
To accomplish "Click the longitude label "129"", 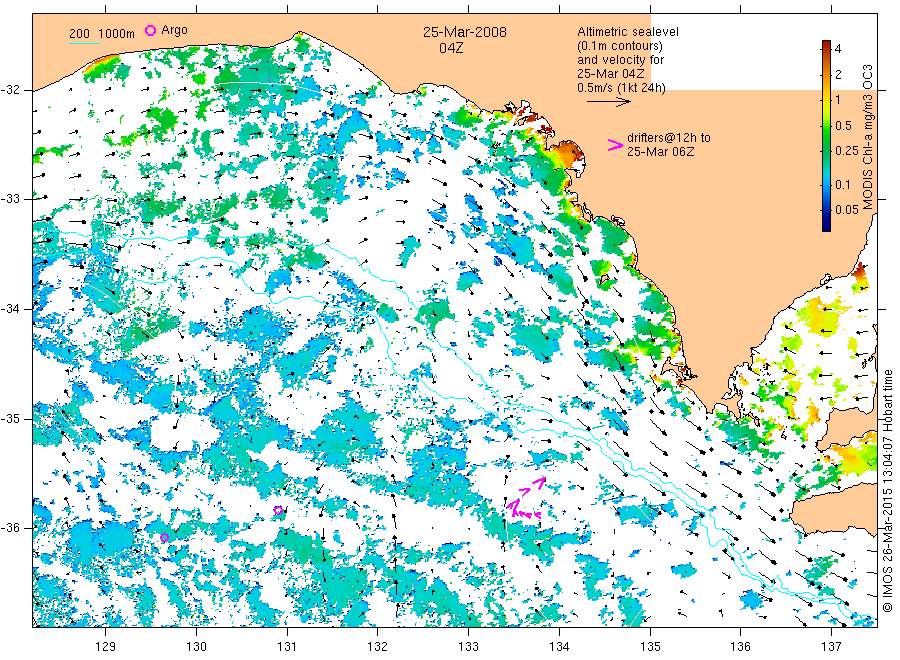I will pos(106,647).
